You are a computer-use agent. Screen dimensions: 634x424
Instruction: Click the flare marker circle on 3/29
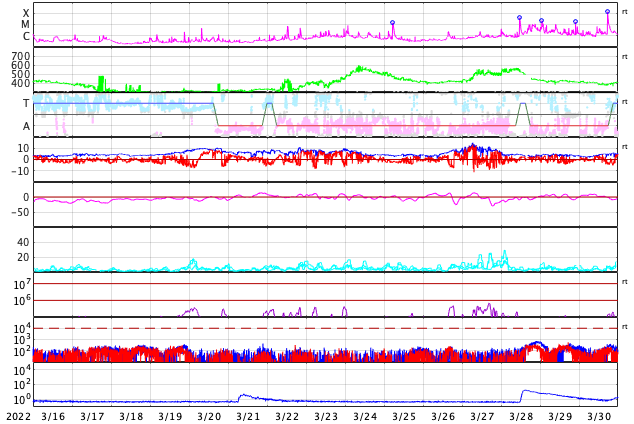[575, 21]
